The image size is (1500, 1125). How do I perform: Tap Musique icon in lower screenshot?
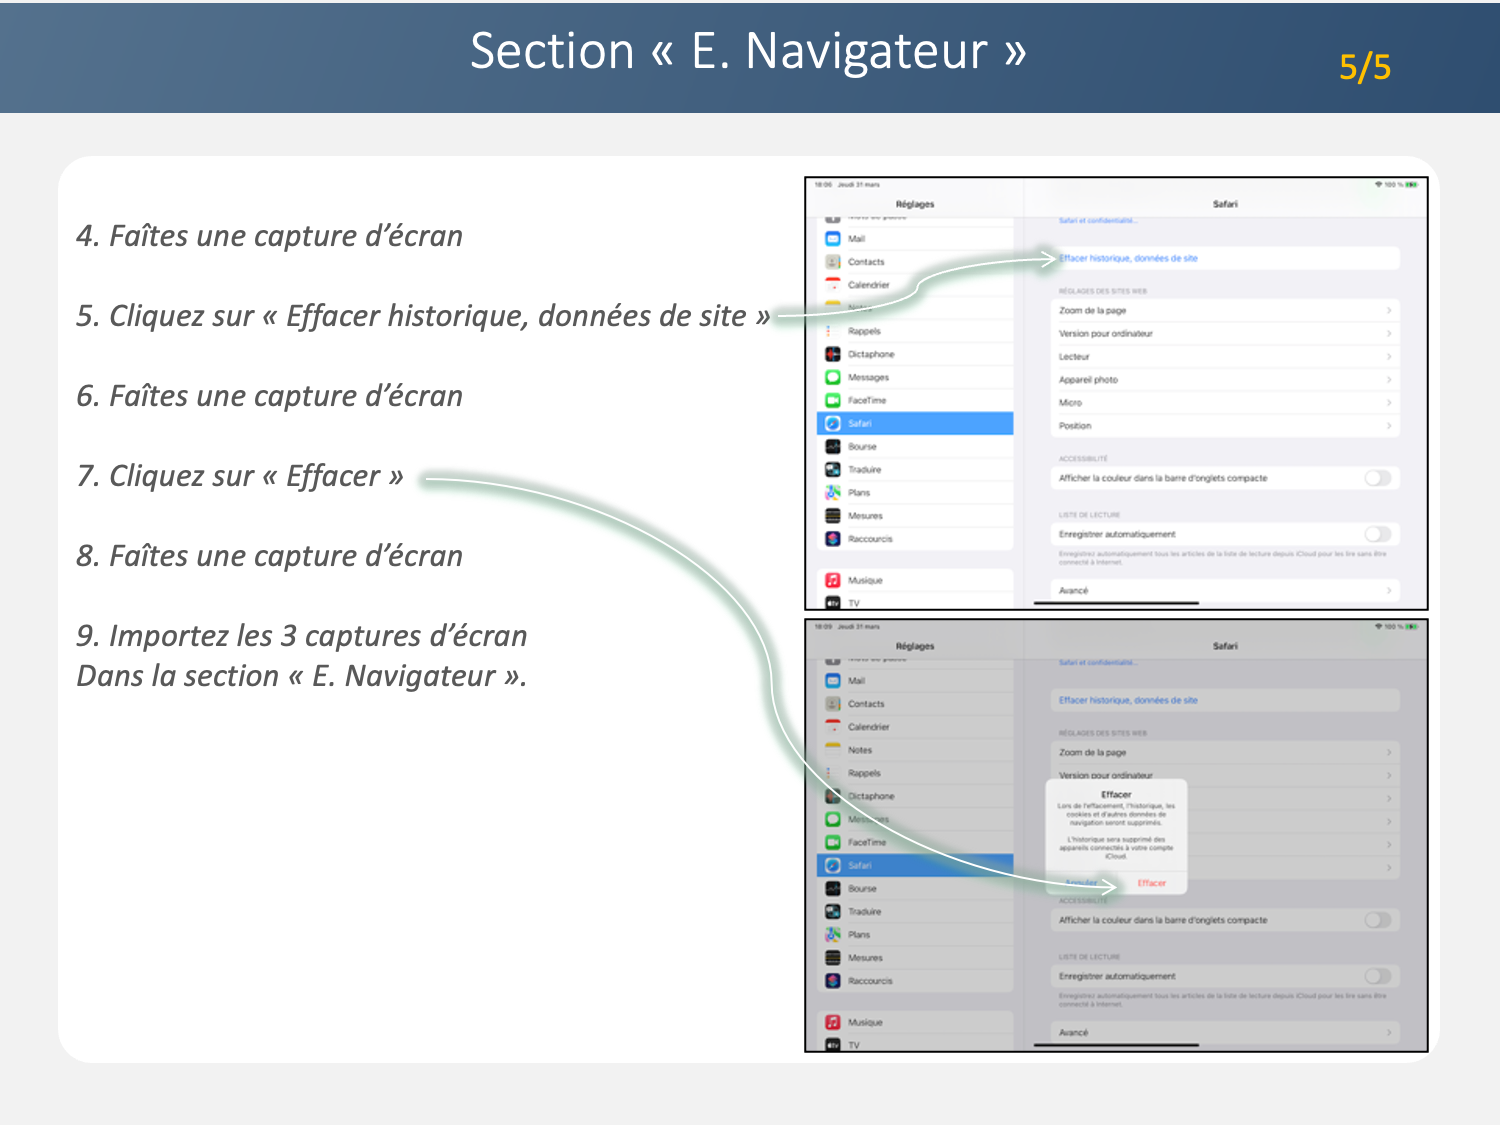coord(832,1022)
